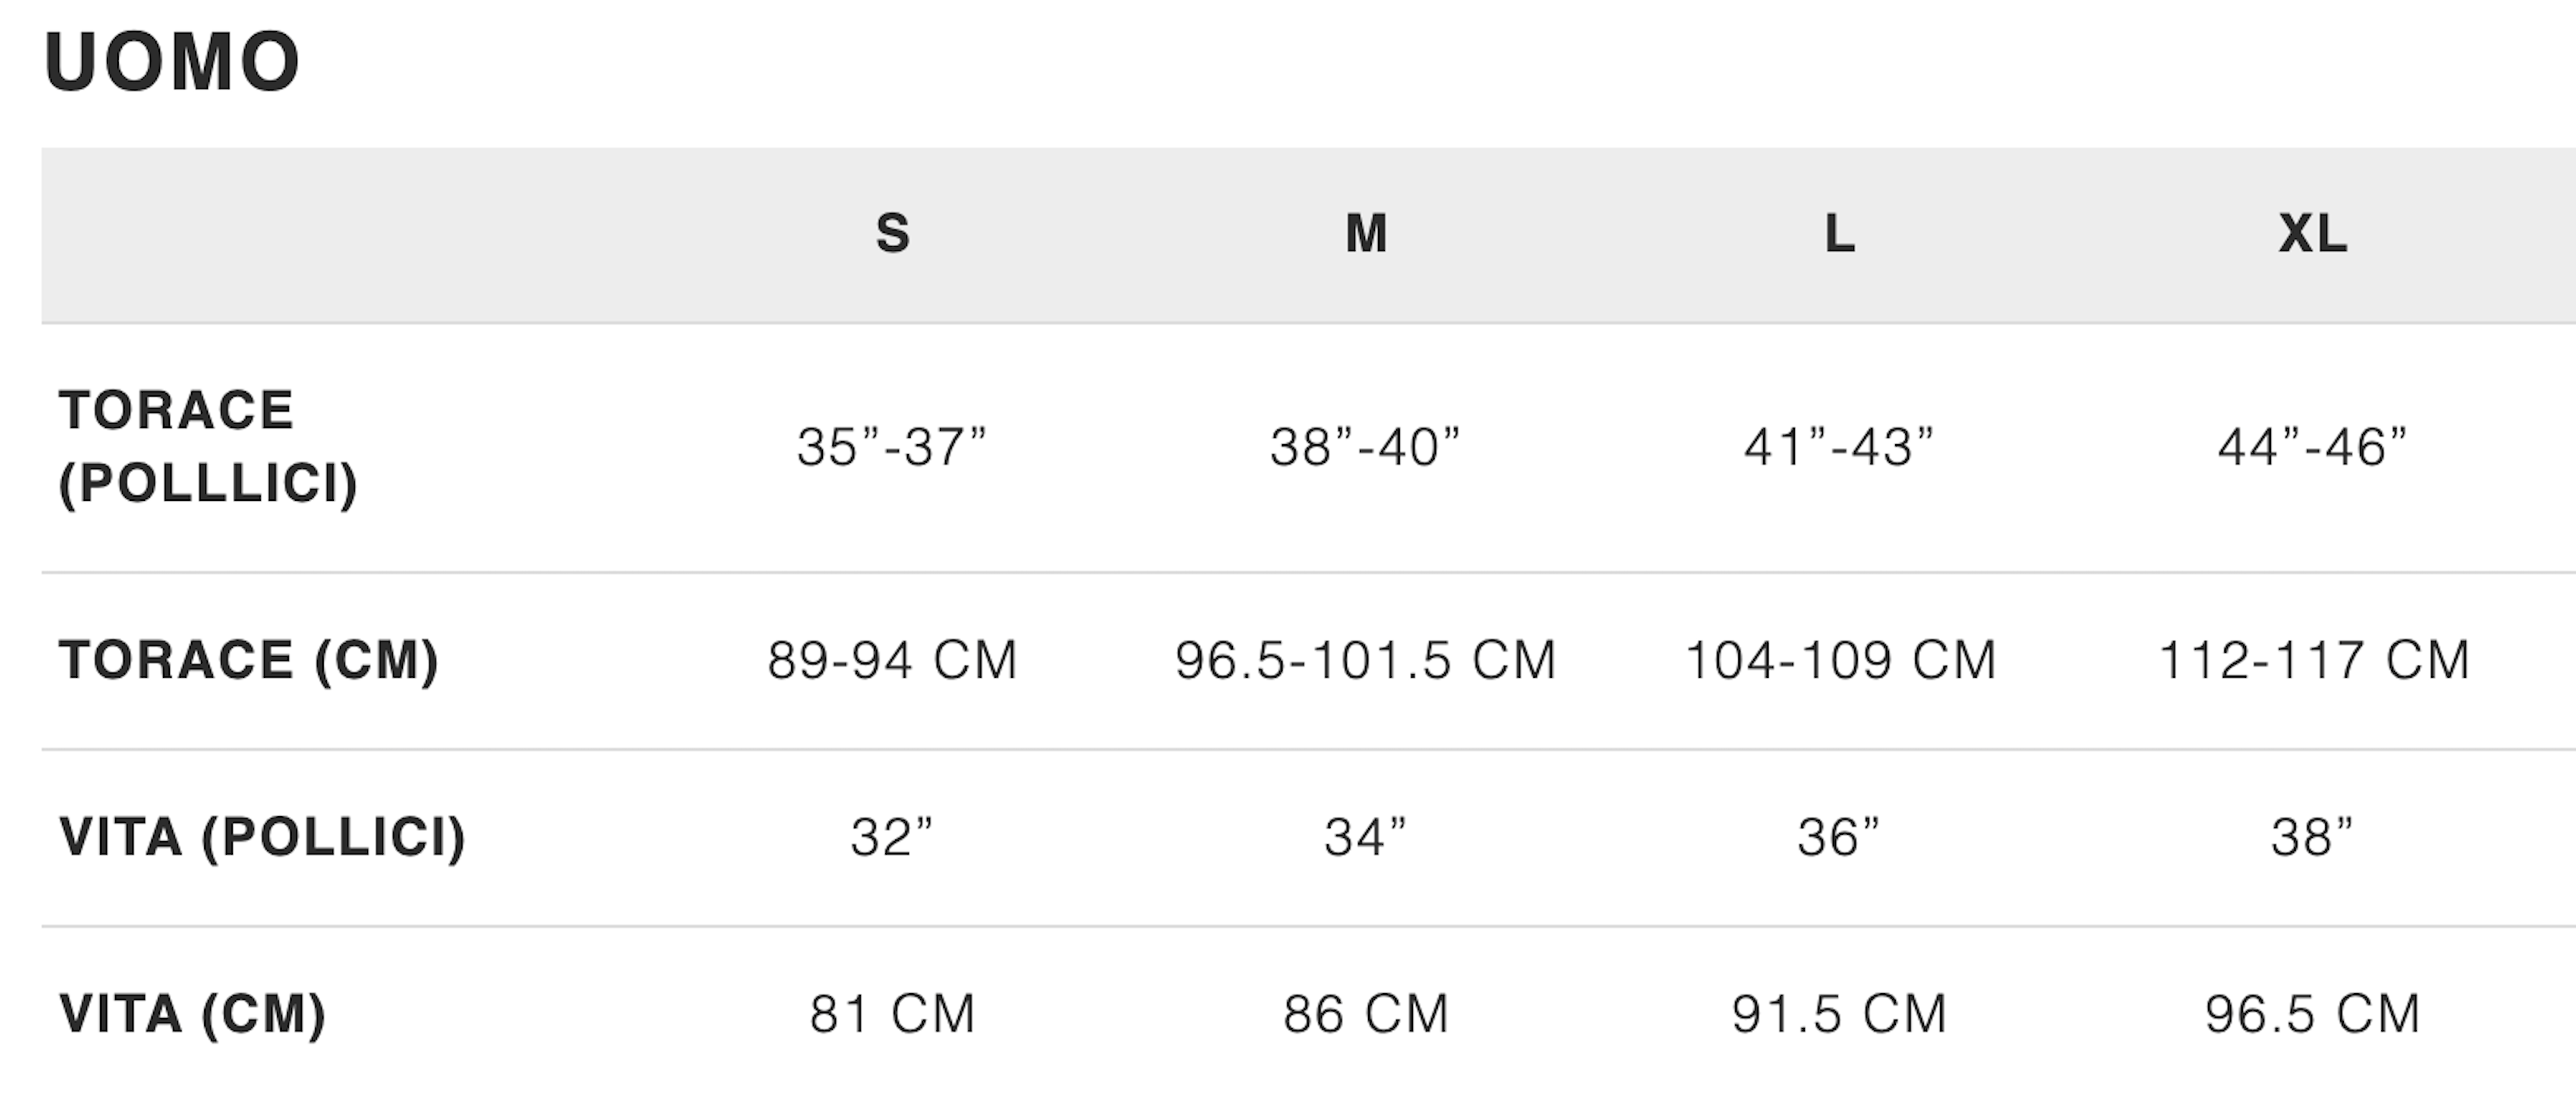Select the 41"-43" chest measurement
2576x1098 pixels.
point(1839,447)
